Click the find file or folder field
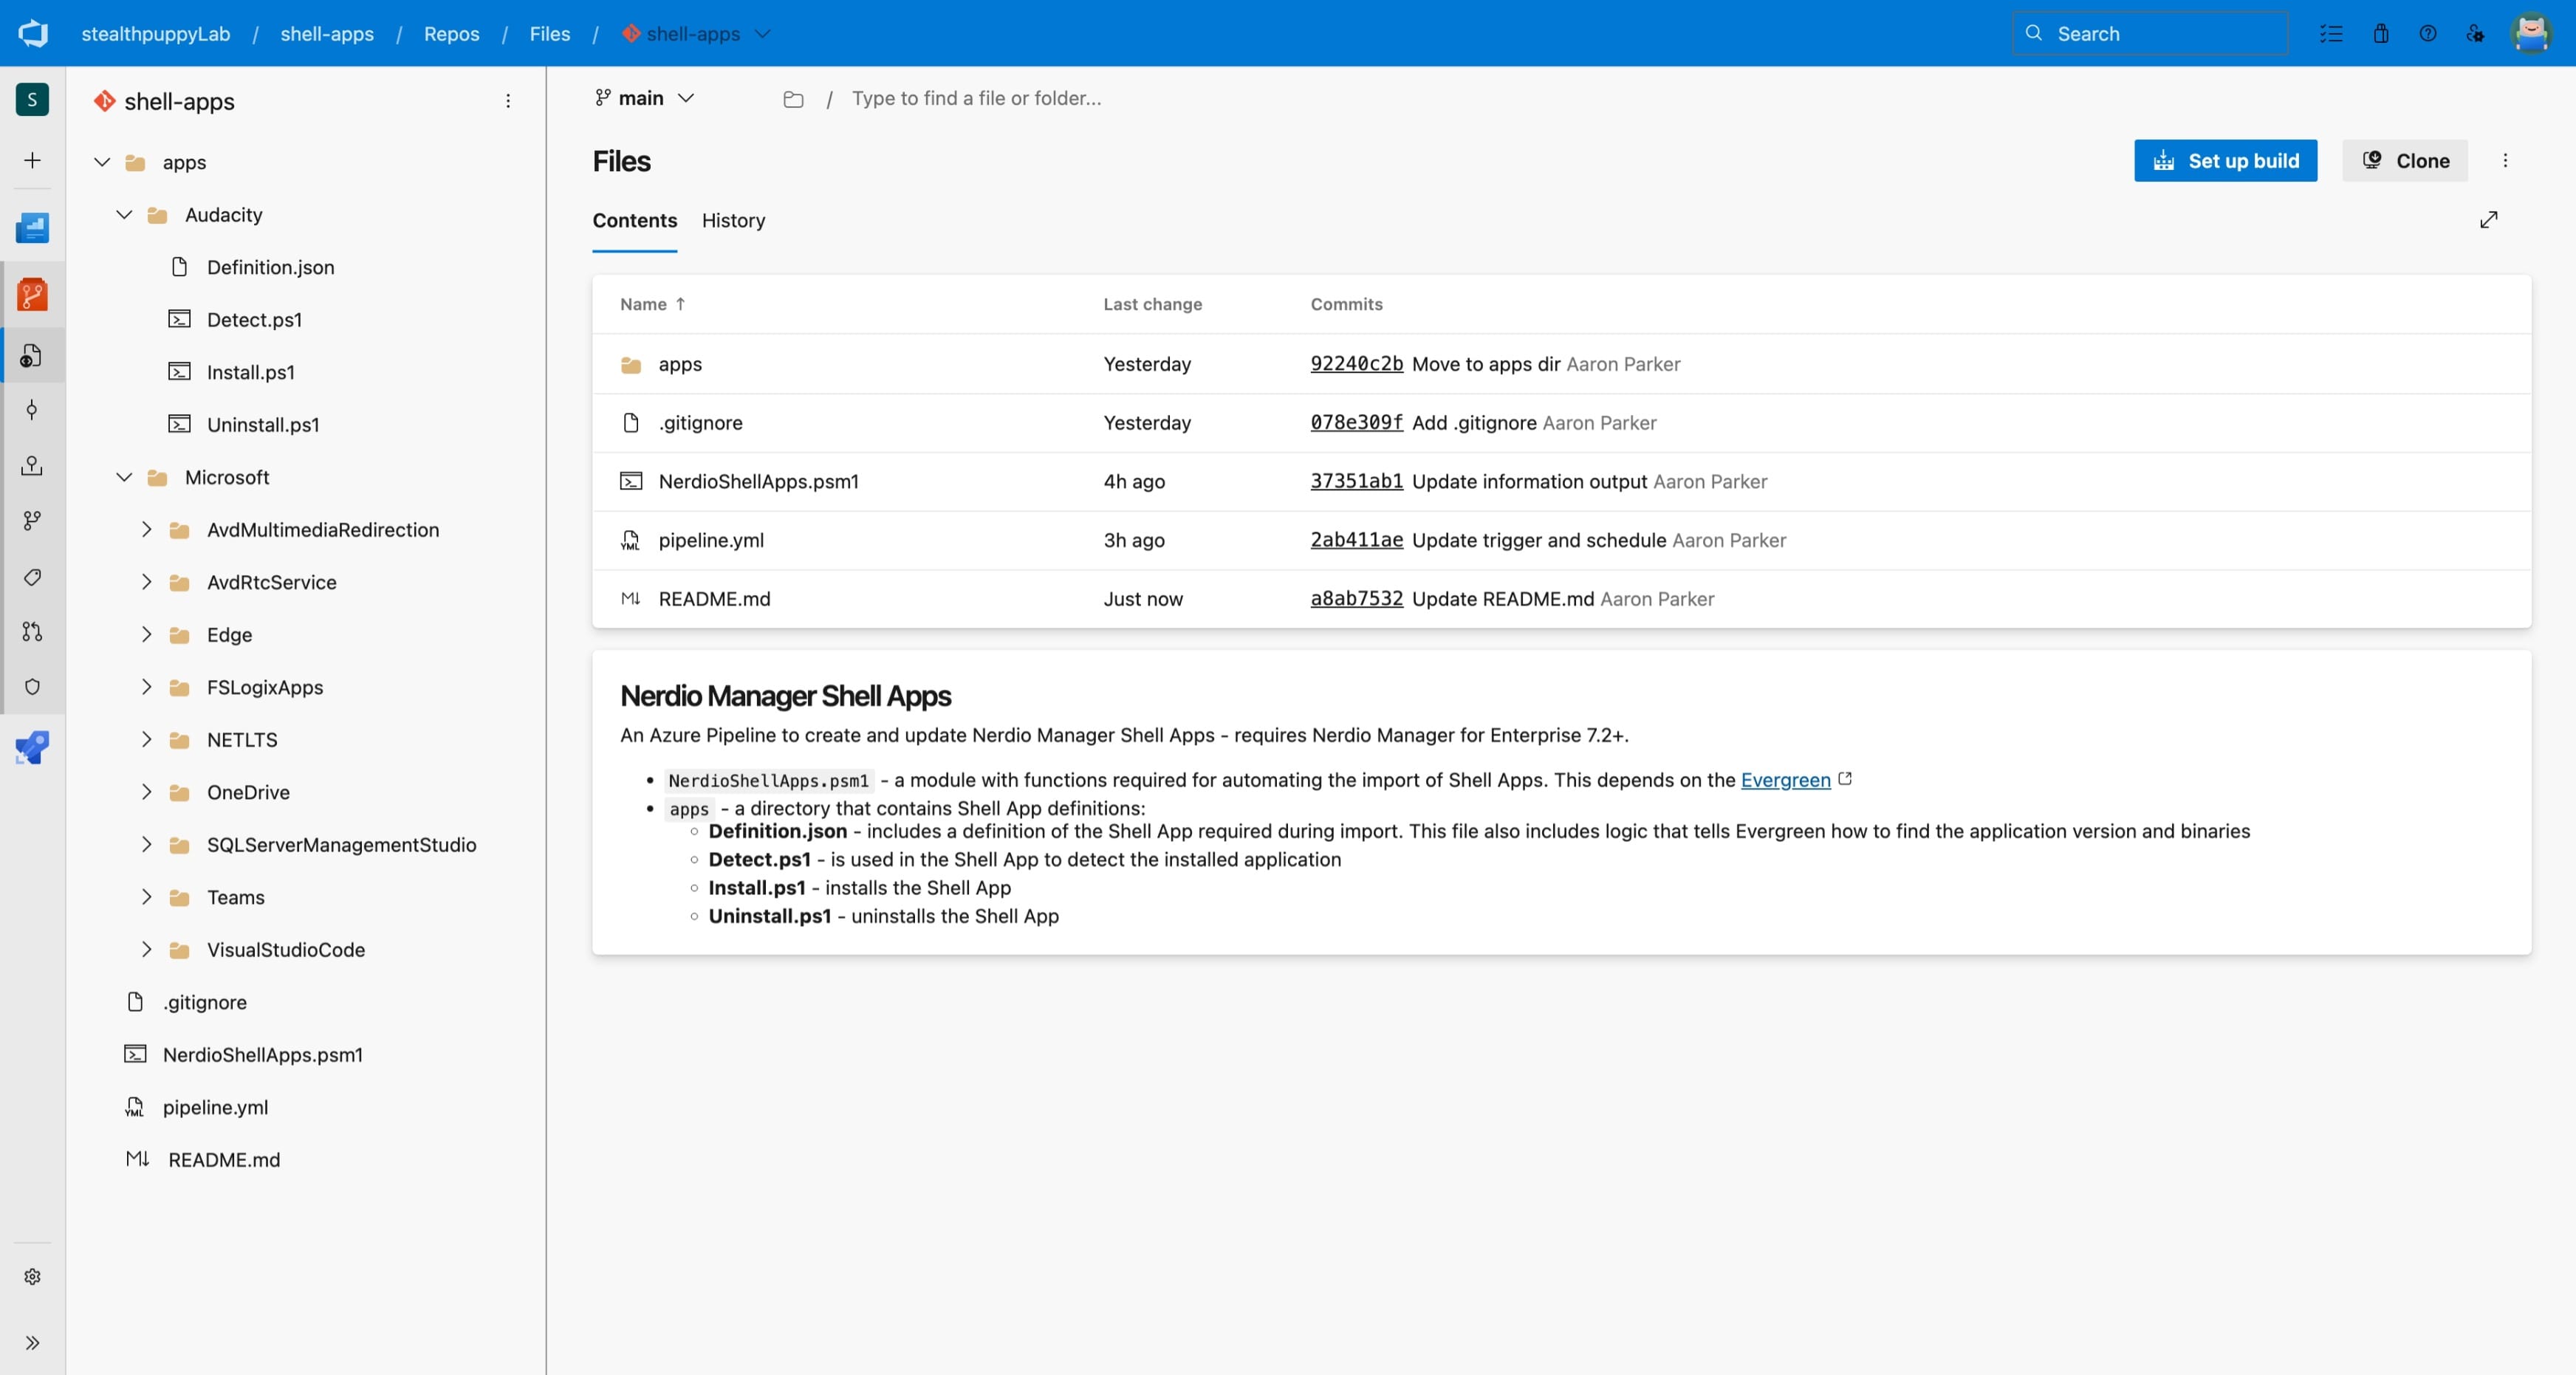This screenshot has height=1375, width=2576. click(x=976, y=98)
